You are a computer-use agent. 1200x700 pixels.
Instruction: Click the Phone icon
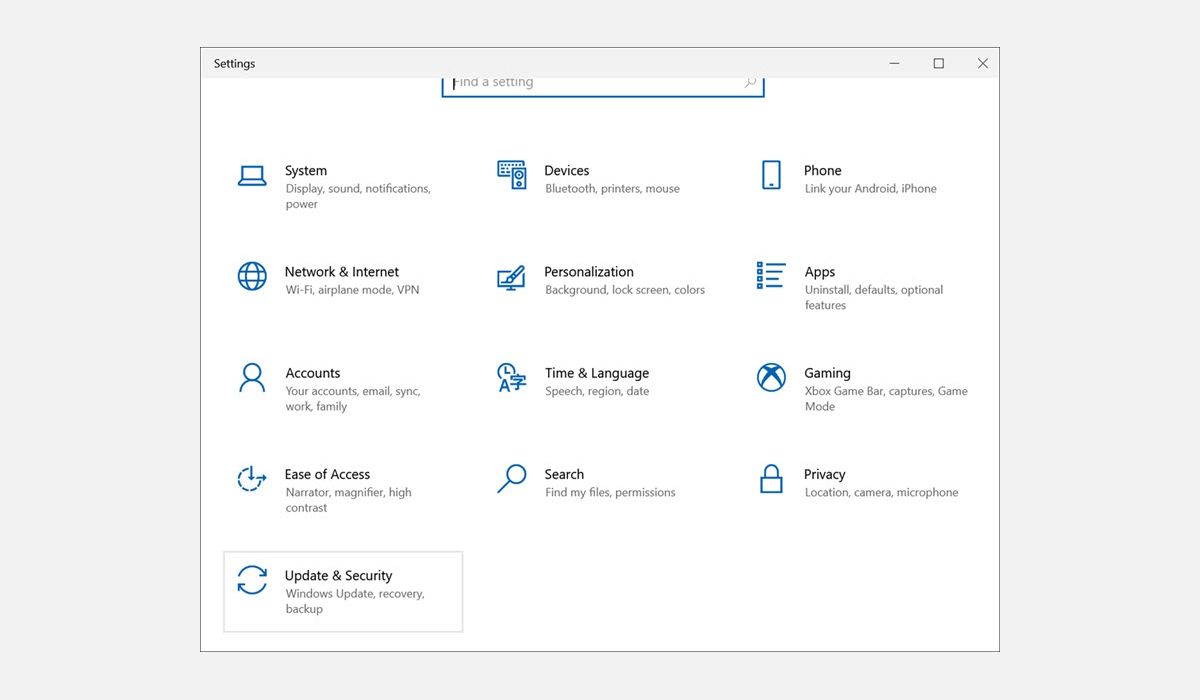pyautogui.click(x=771, y=175)
